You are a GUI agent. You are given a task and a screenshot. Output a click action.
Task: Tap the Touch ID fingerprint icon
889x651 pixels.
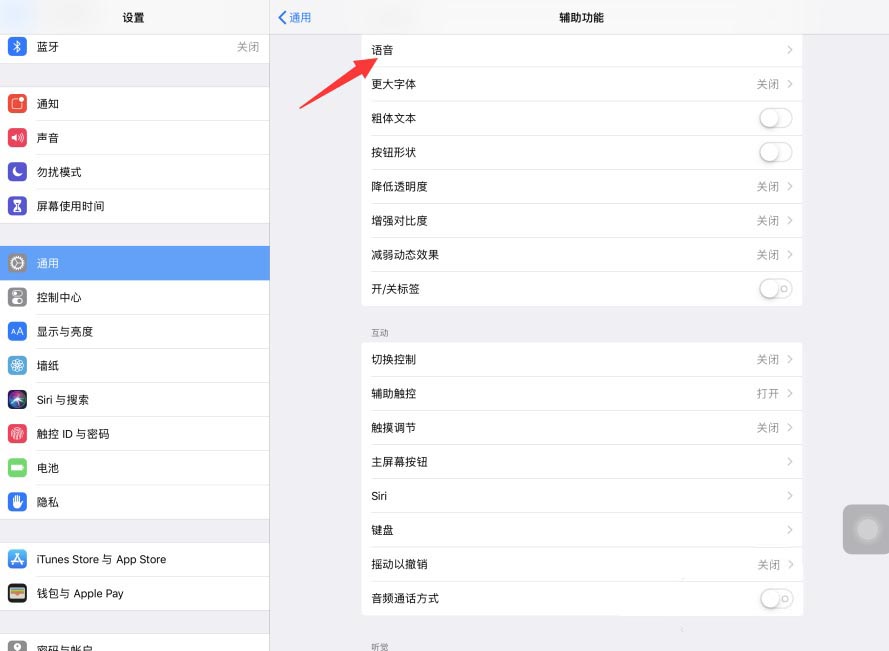[x=17, y=434]
